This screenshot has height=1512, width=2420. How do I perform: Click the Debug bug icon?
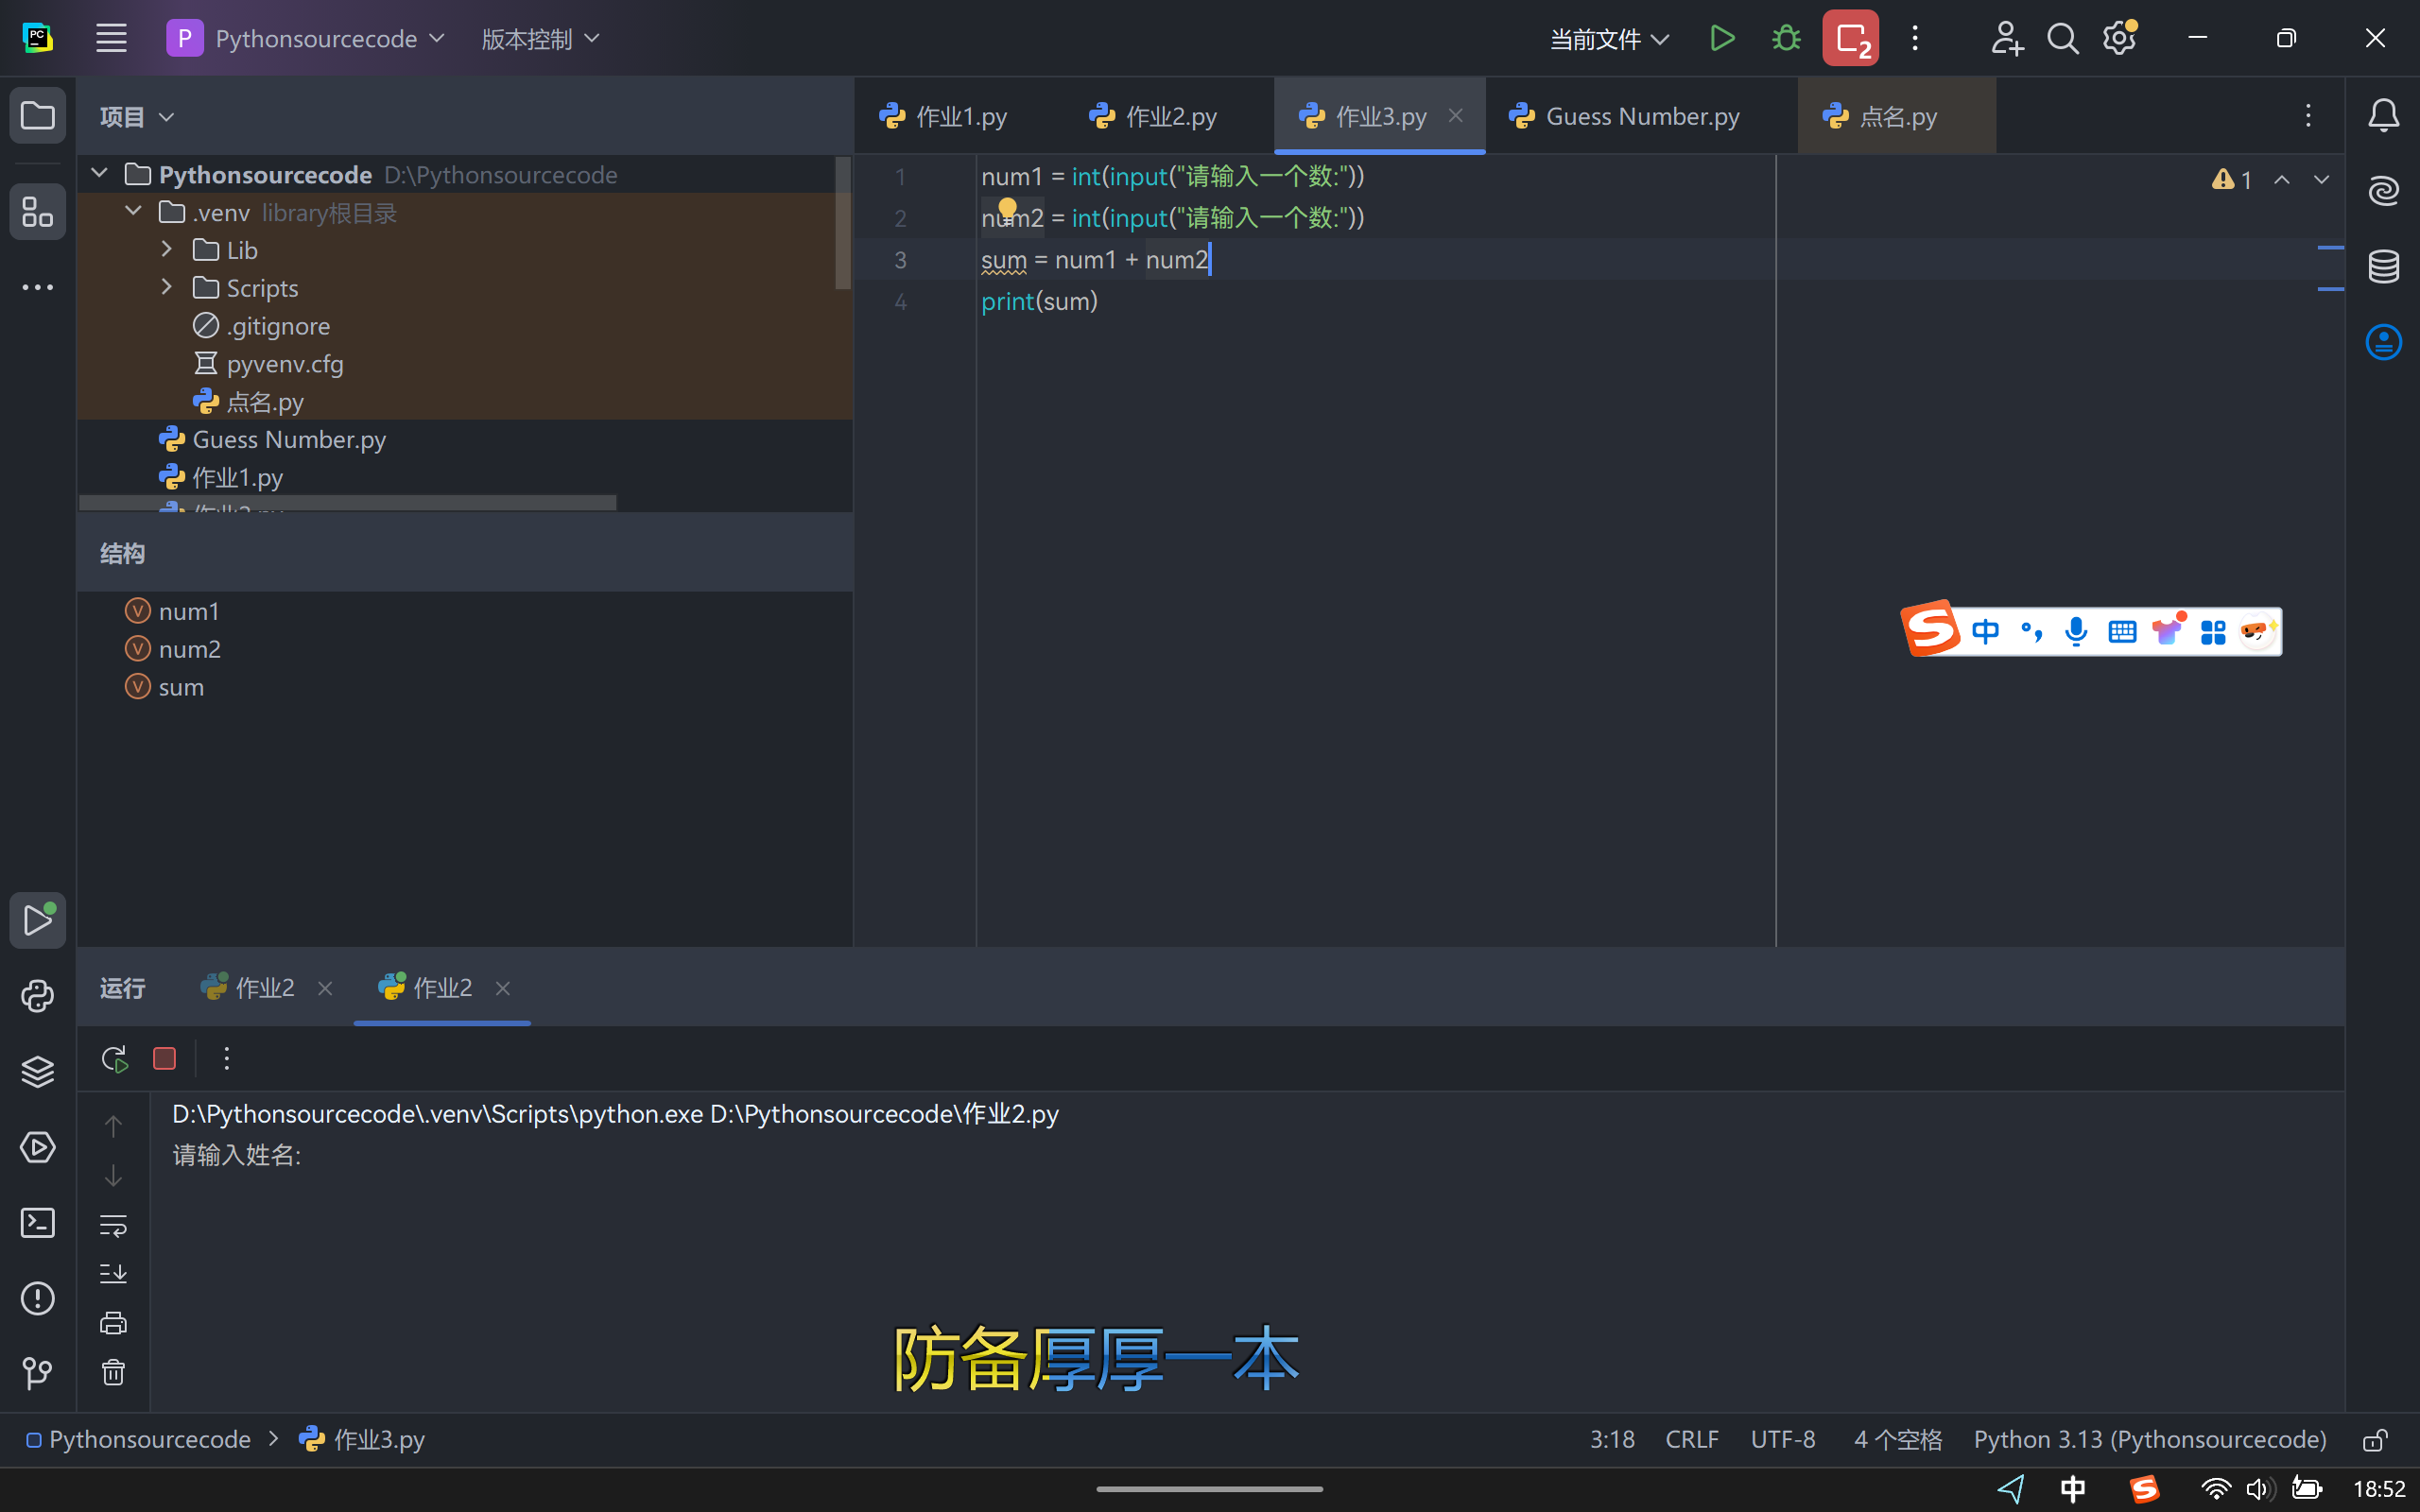point(1786,39)
